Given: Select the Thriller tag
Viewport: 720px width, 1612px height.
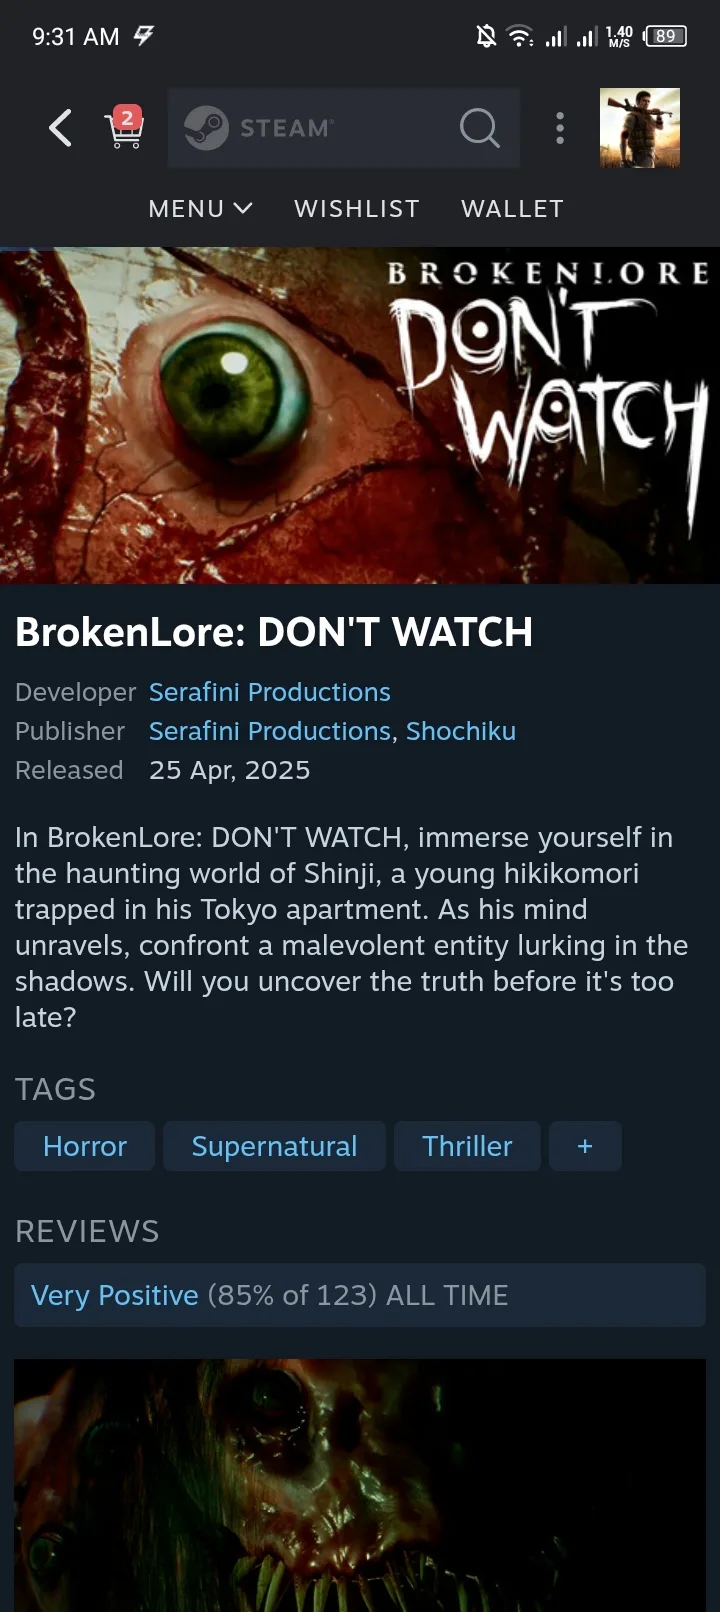Looking at the screenshot, I should [x=467, y=1146].
